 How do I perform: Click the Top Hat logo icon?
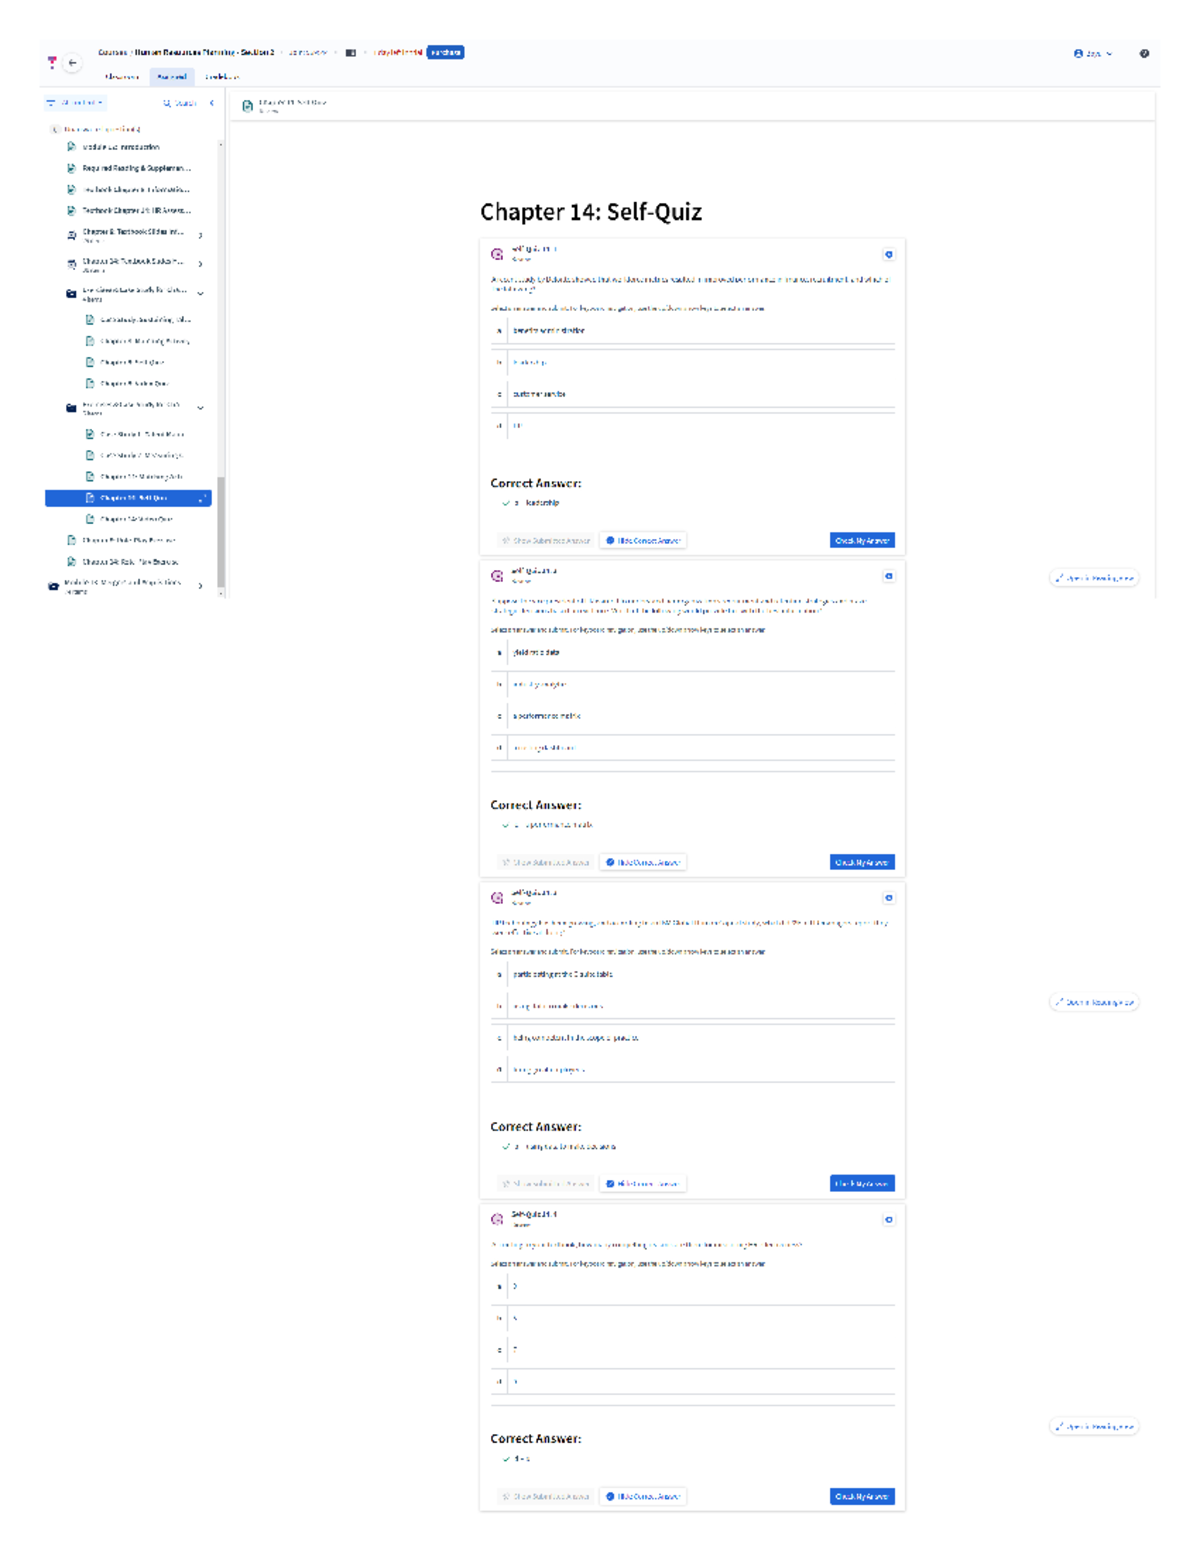(52, 62)
